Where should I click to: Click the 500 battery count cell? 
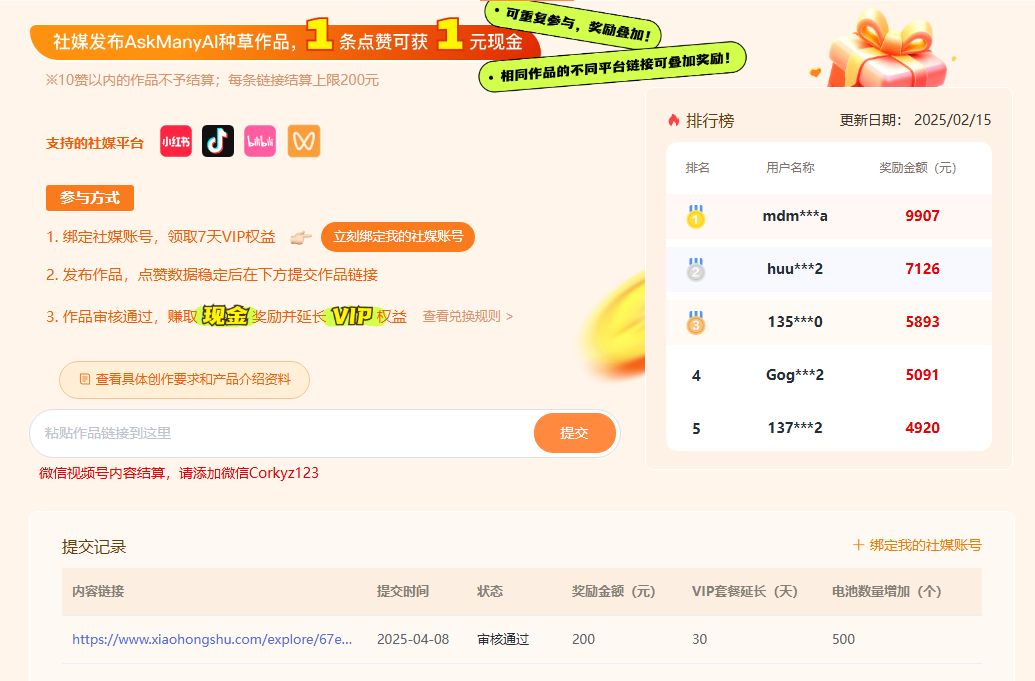click(844, 639)
